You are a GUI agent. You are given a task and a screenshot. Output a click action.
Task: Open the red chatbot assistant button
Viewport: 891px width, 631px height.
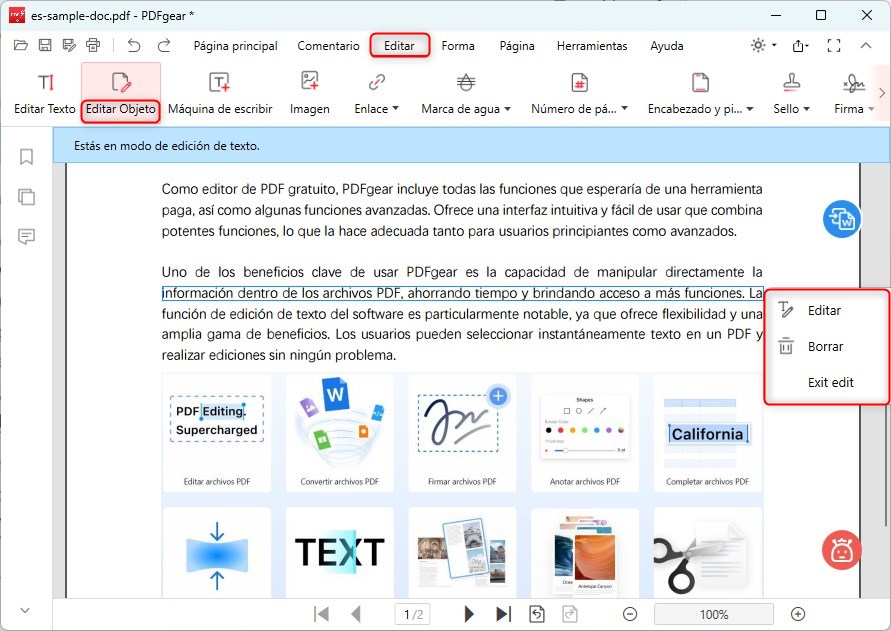[x=842, y=550]
